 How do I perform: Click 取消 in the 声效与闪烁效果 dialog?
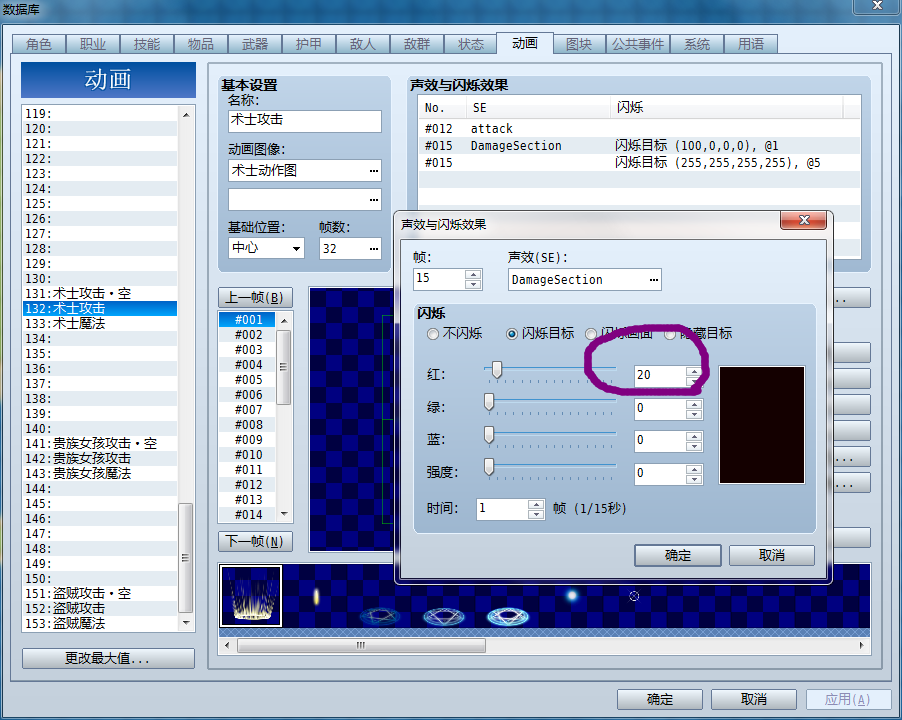[x=771, y=556]
